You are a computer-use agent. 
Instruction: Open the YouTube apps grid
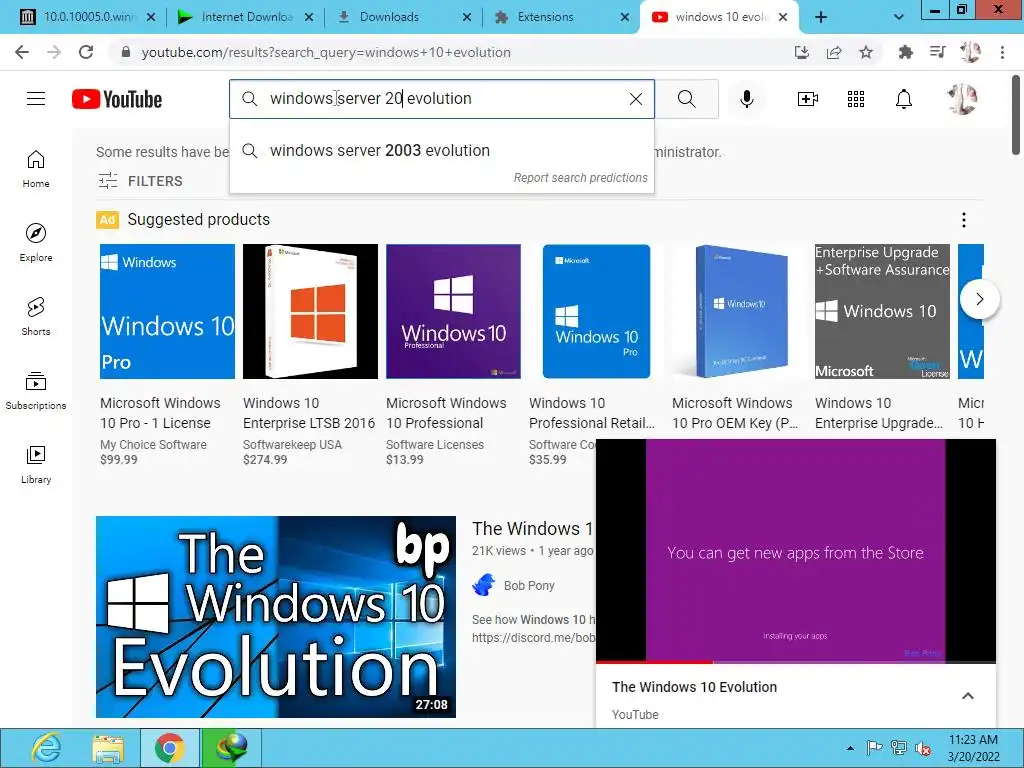pyautogui.click(x=856, y=99)
